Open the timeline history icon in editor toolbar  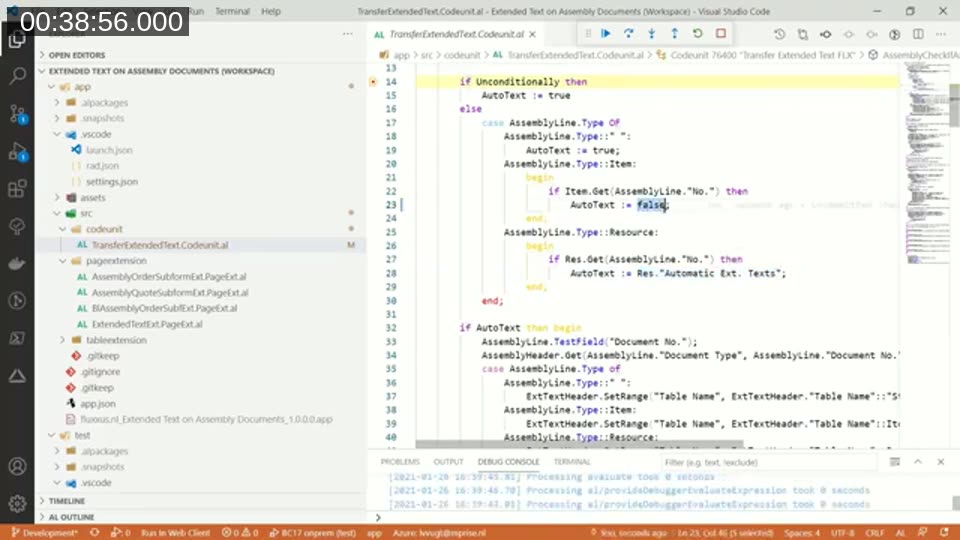coord(779,34)
